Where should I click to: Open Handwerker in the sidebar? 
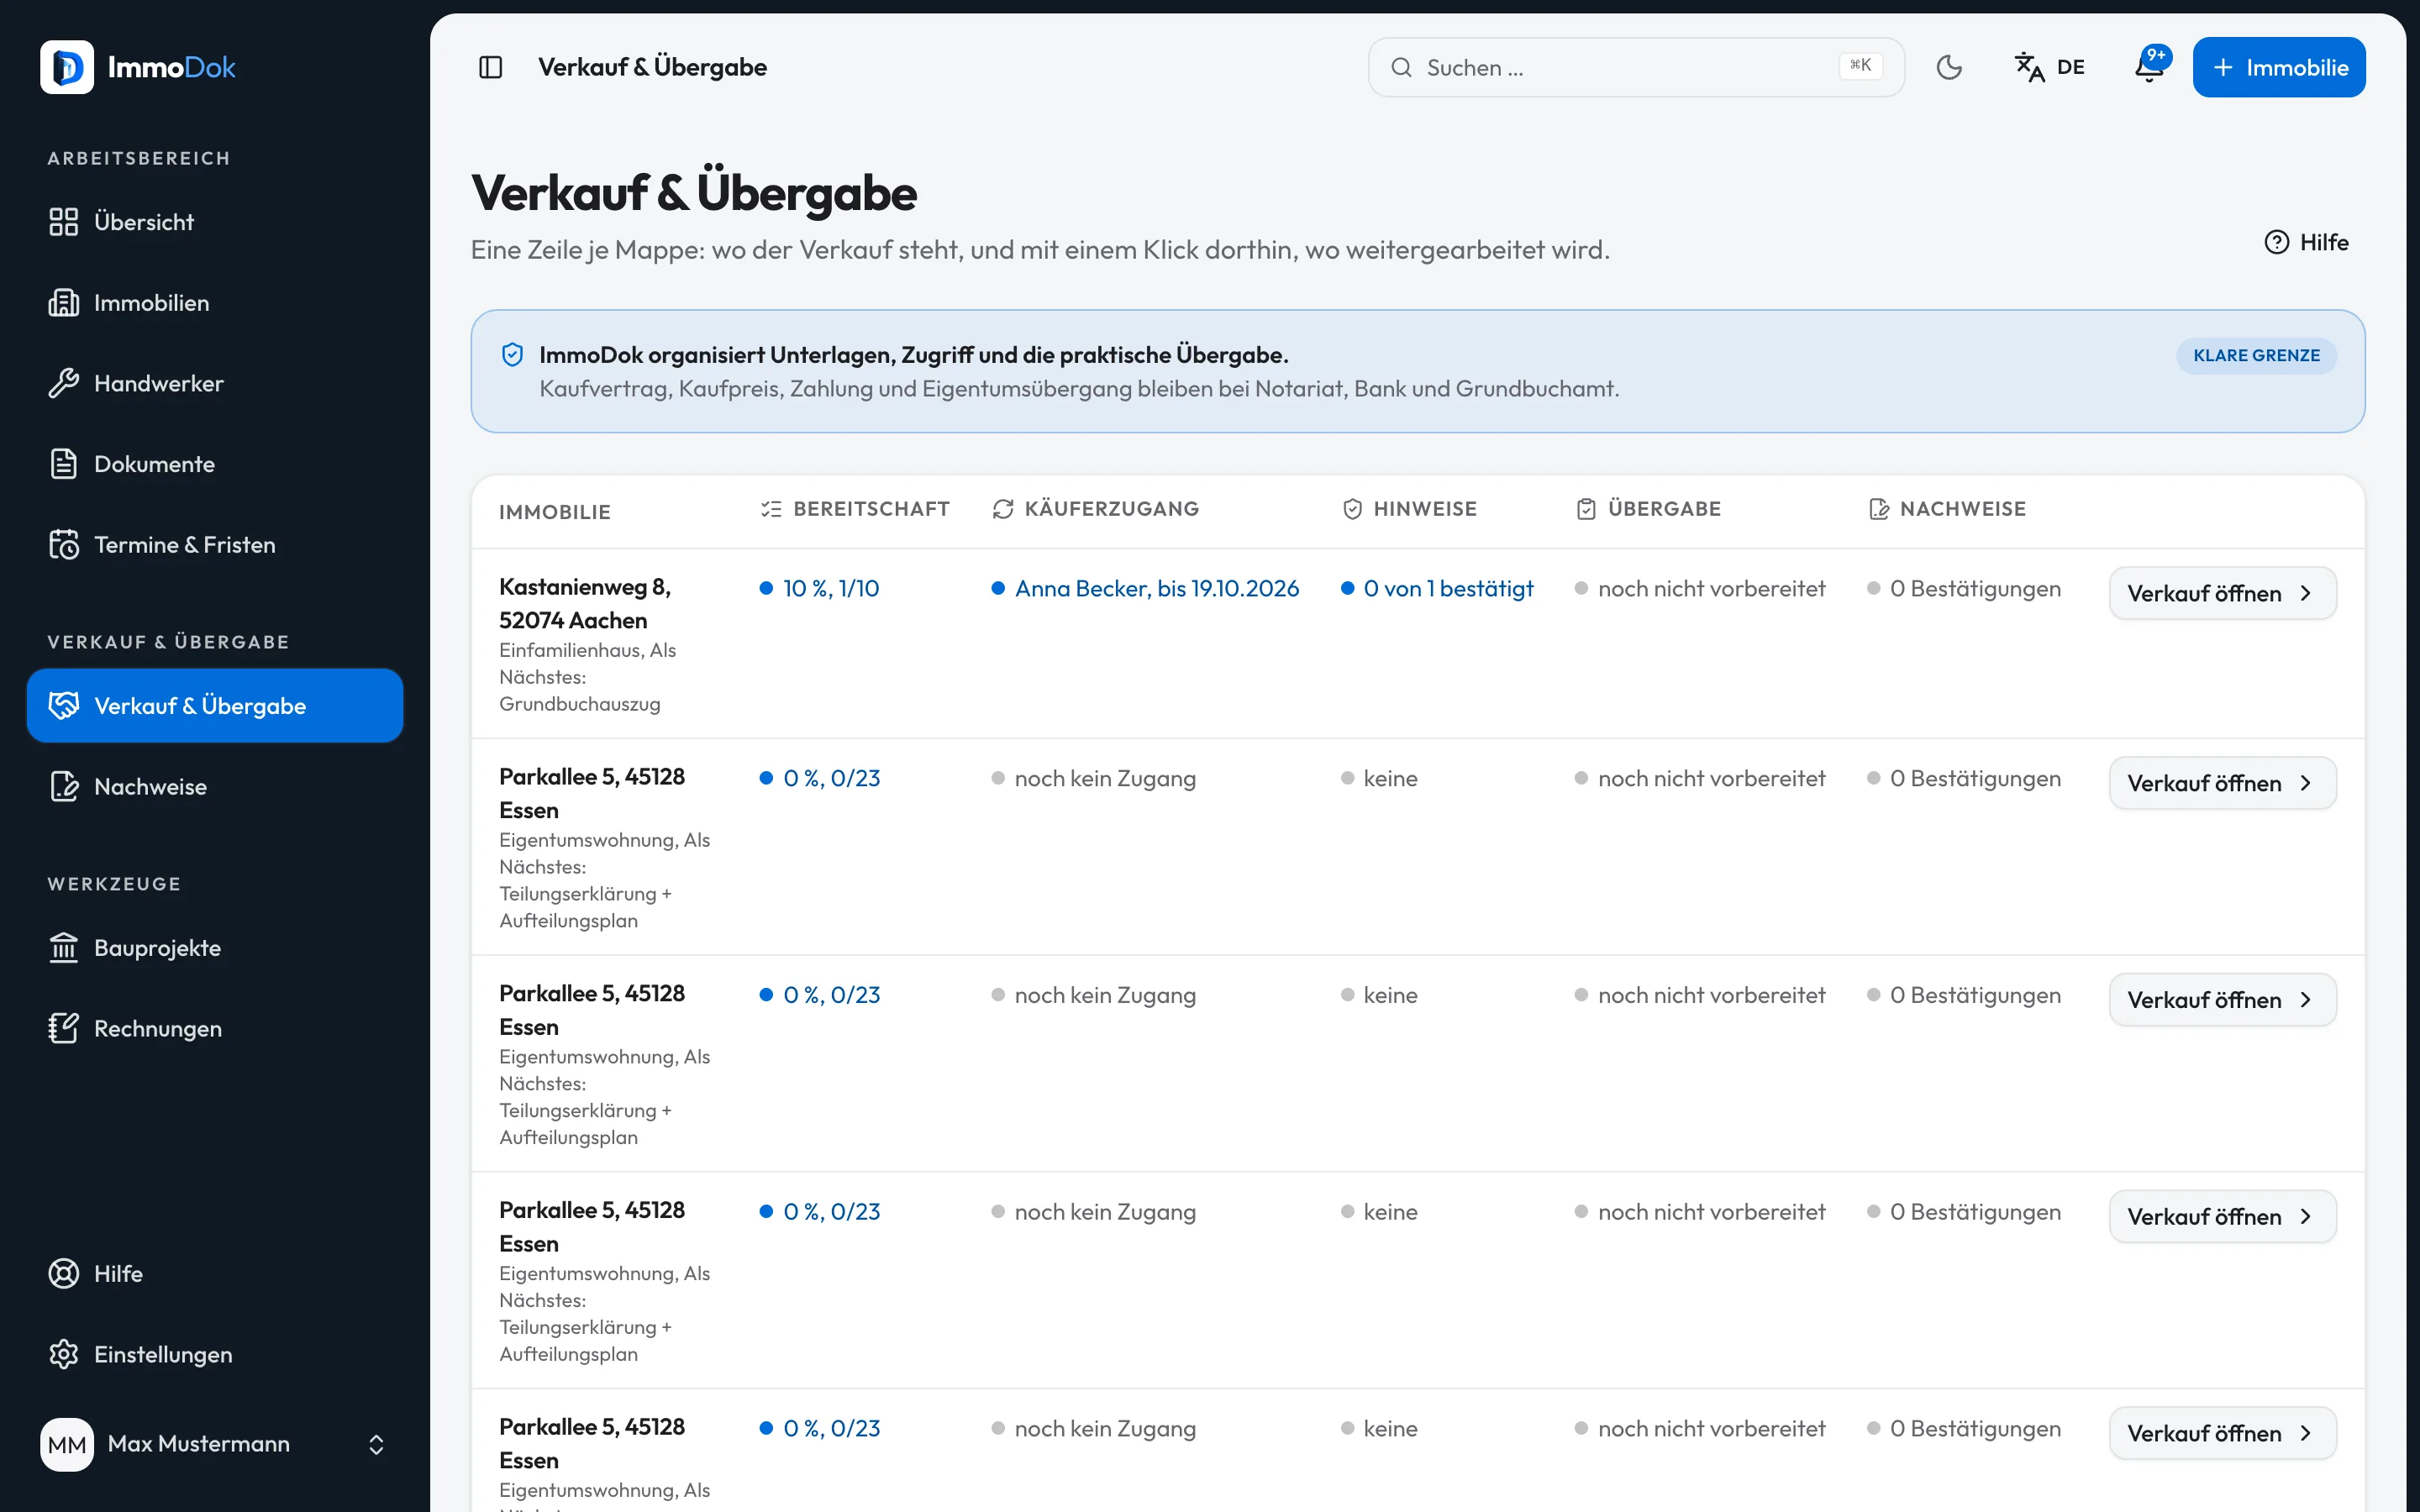pyautogui.click(x=215, y=383)
